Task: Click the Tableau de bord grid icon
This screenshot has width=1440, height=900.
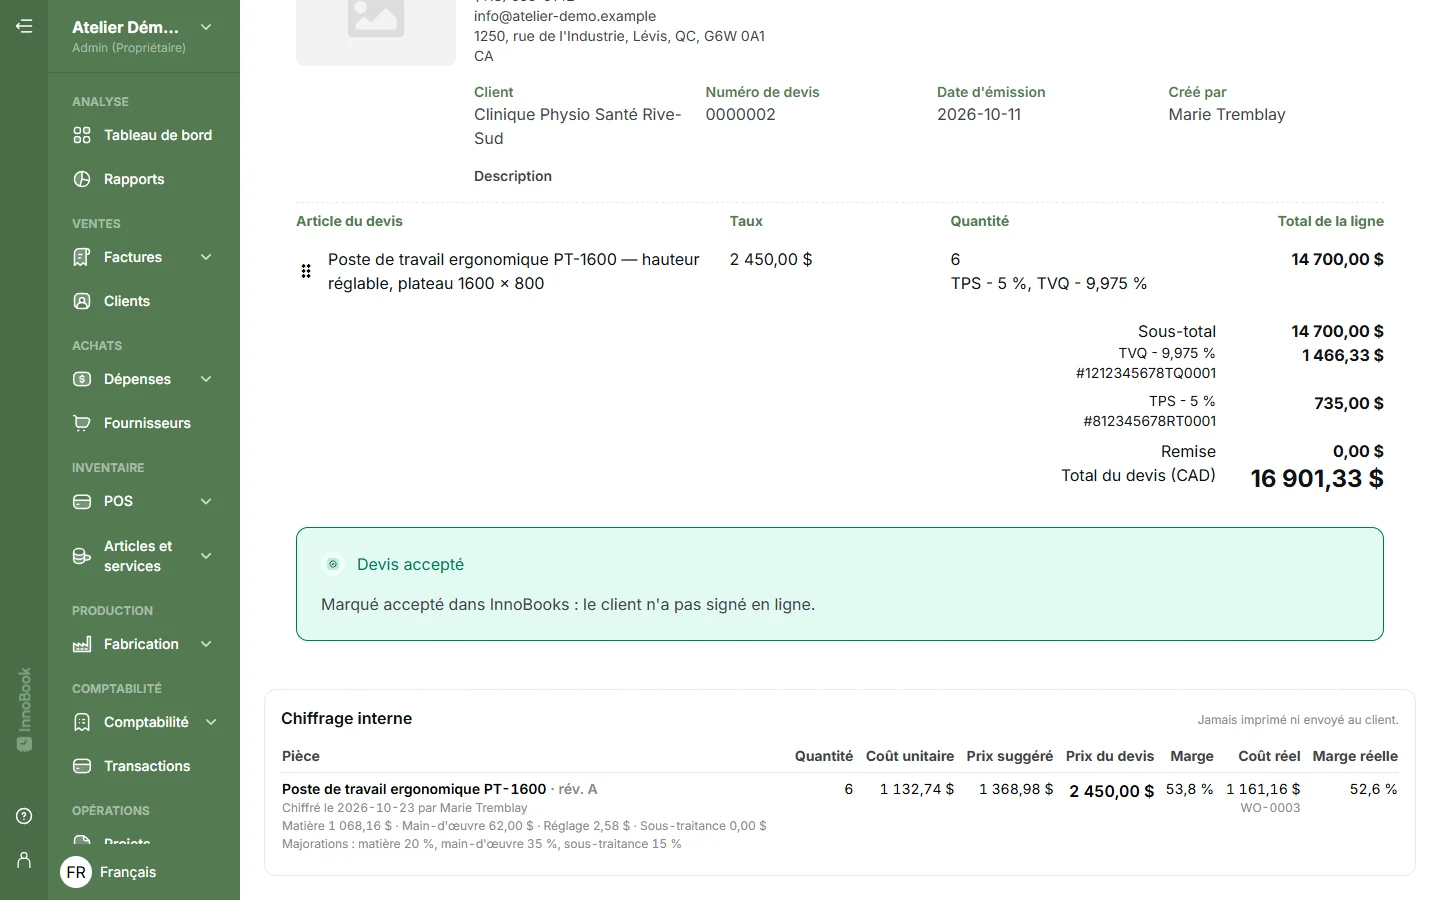Action: [x=82, y=135]
